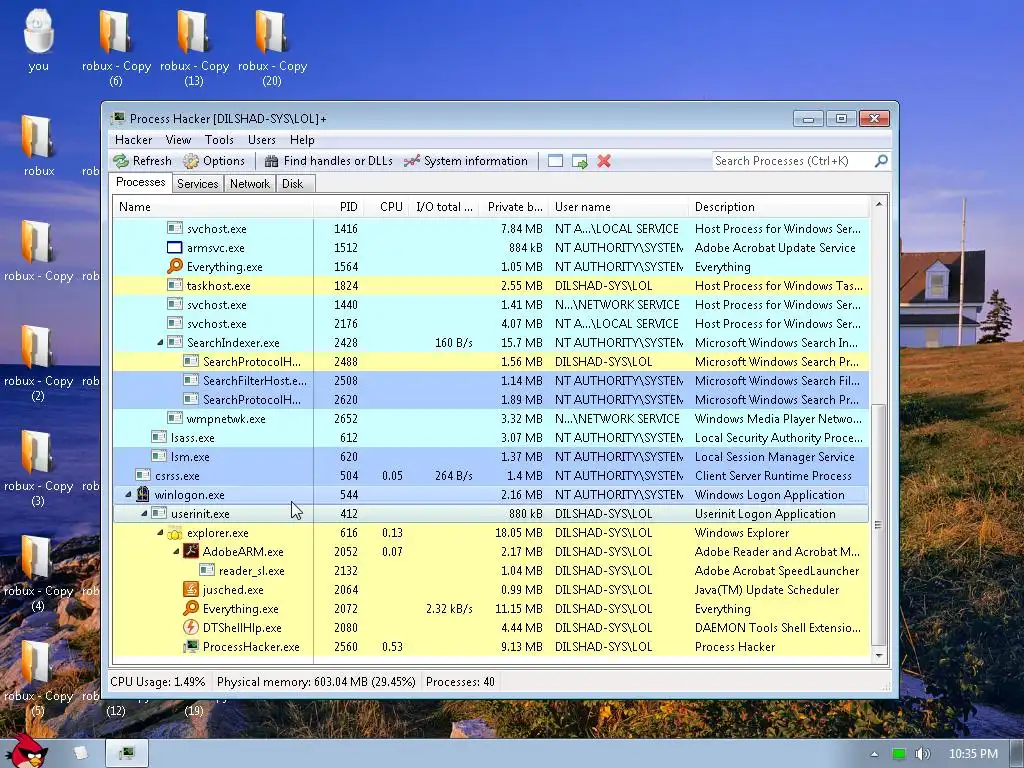Click the Everything.exe icon with PID 2072
The height and width of the screenshot is (768, 1024).
click(x=191, y=608)
